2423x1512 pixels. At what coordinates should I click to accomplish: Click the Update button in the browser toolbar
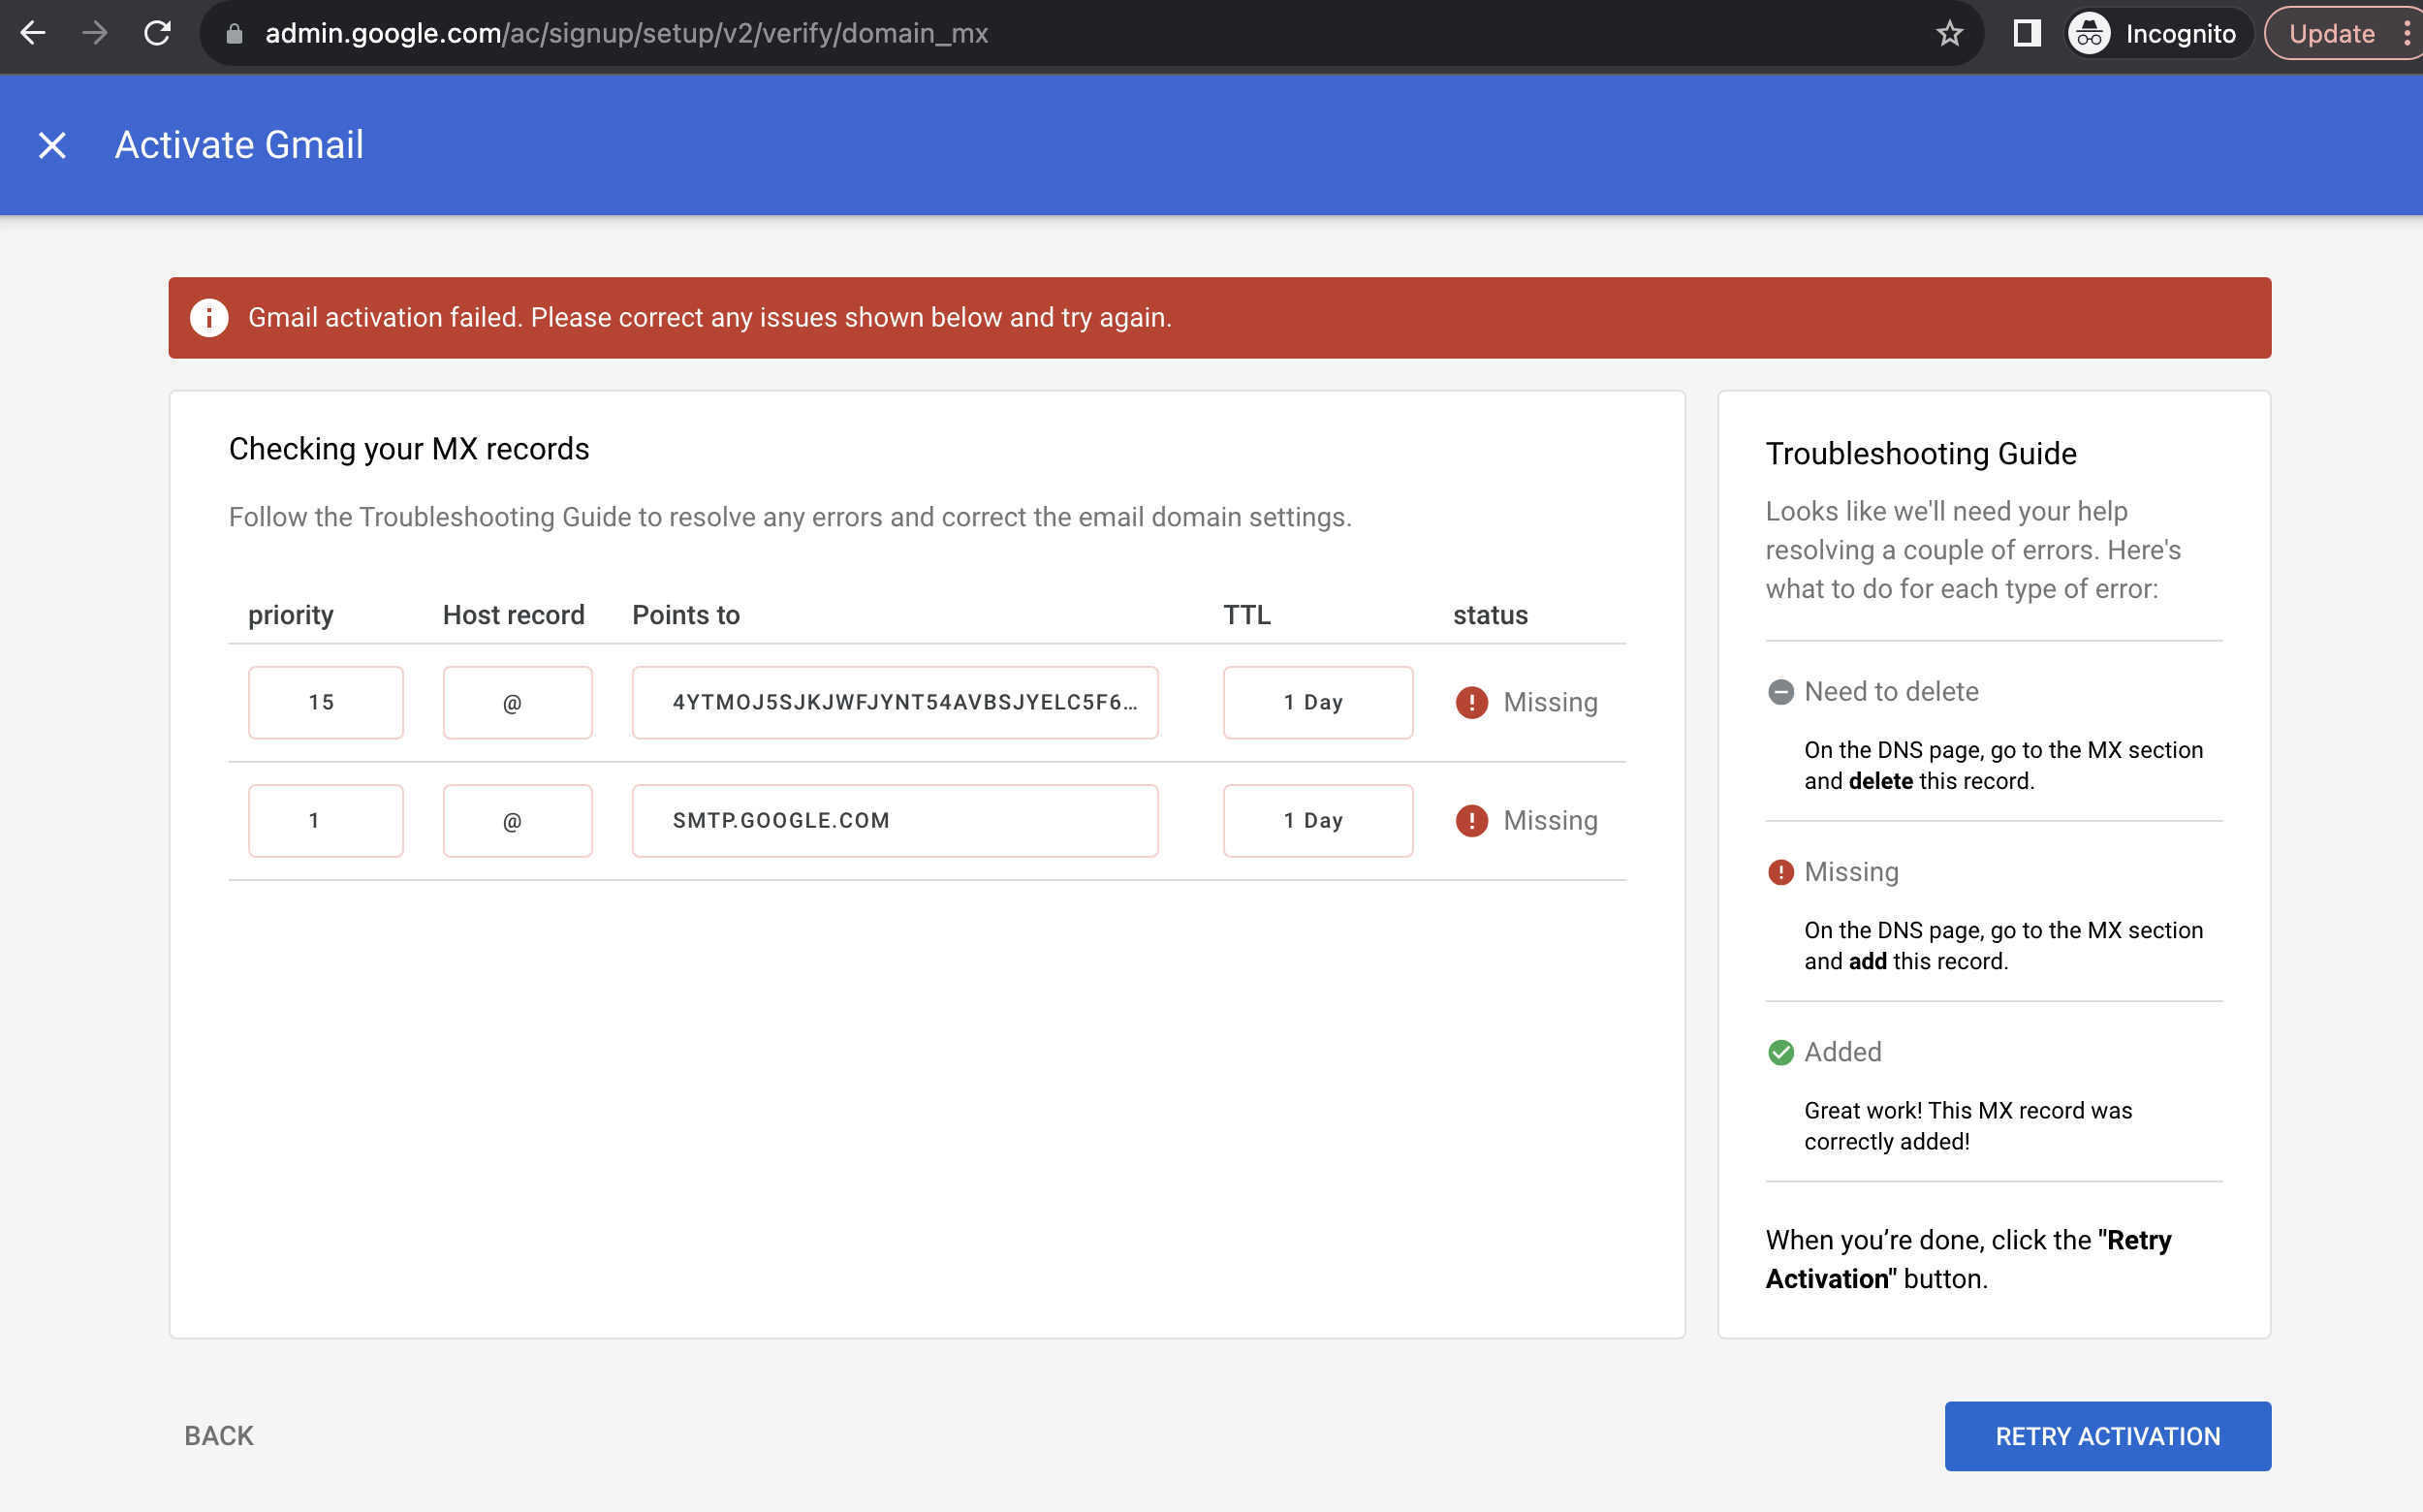(x=2331, y=33)
